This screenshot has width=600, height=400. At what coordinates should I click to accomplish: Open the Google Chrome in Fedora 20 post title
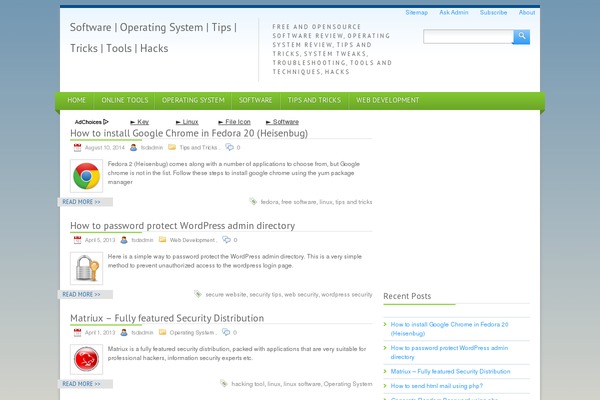[x=189, y=133]
